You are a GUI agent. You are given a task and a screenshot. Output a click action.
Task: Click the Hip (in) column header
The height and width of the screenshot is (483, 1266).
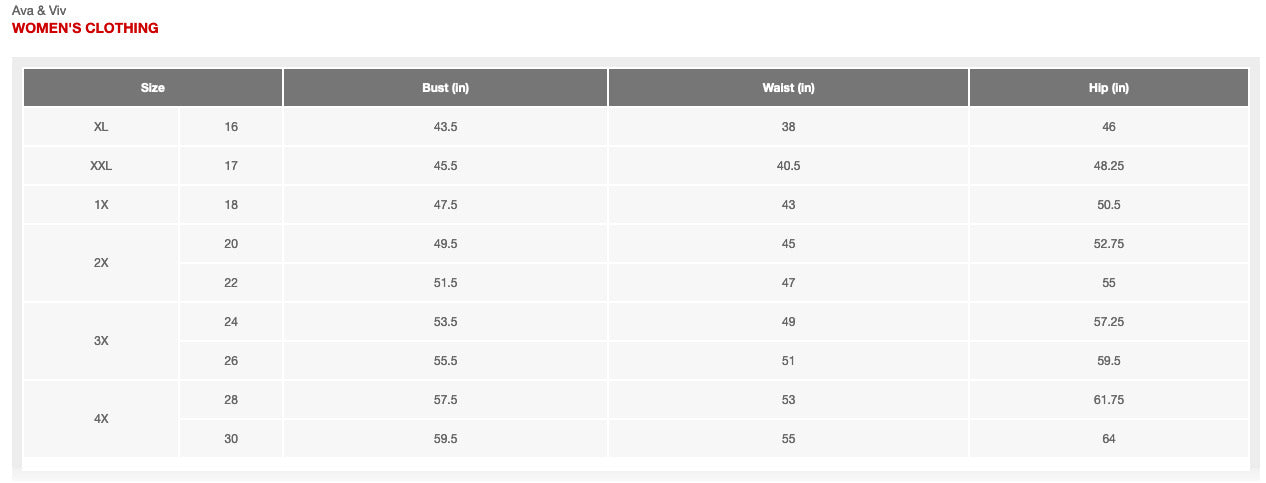point(1108,88)
